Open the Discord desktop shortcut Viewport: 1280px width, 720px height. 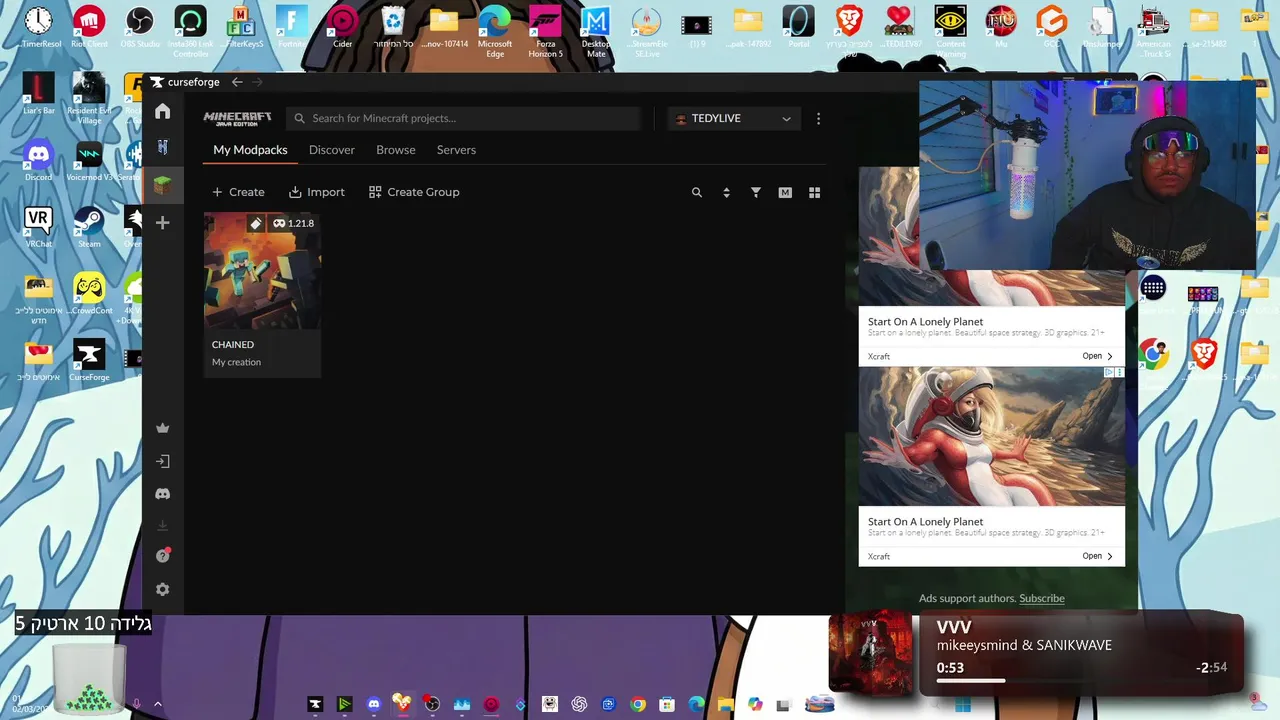(38, 162)
